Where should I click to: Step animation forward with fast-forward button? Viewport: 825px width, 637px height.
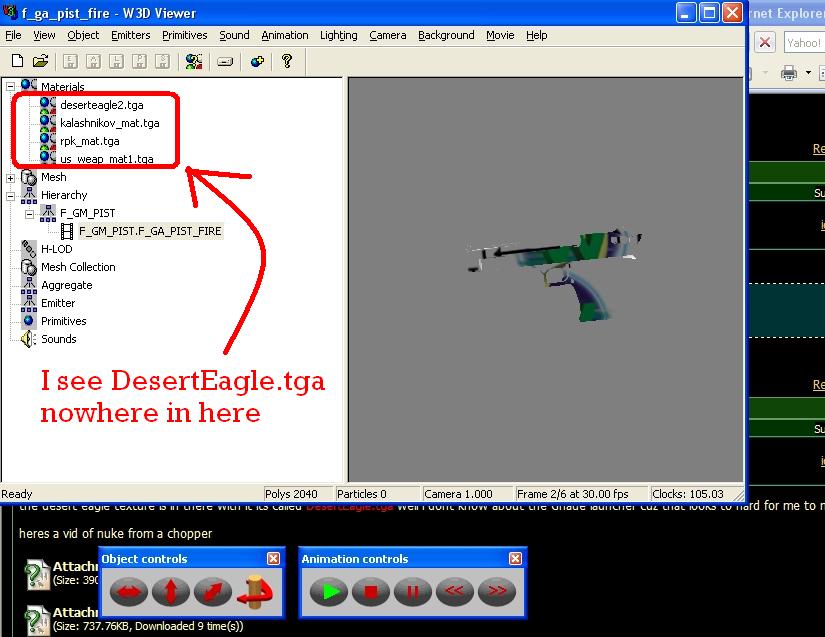pyautogui.click(x=496, y=591)
